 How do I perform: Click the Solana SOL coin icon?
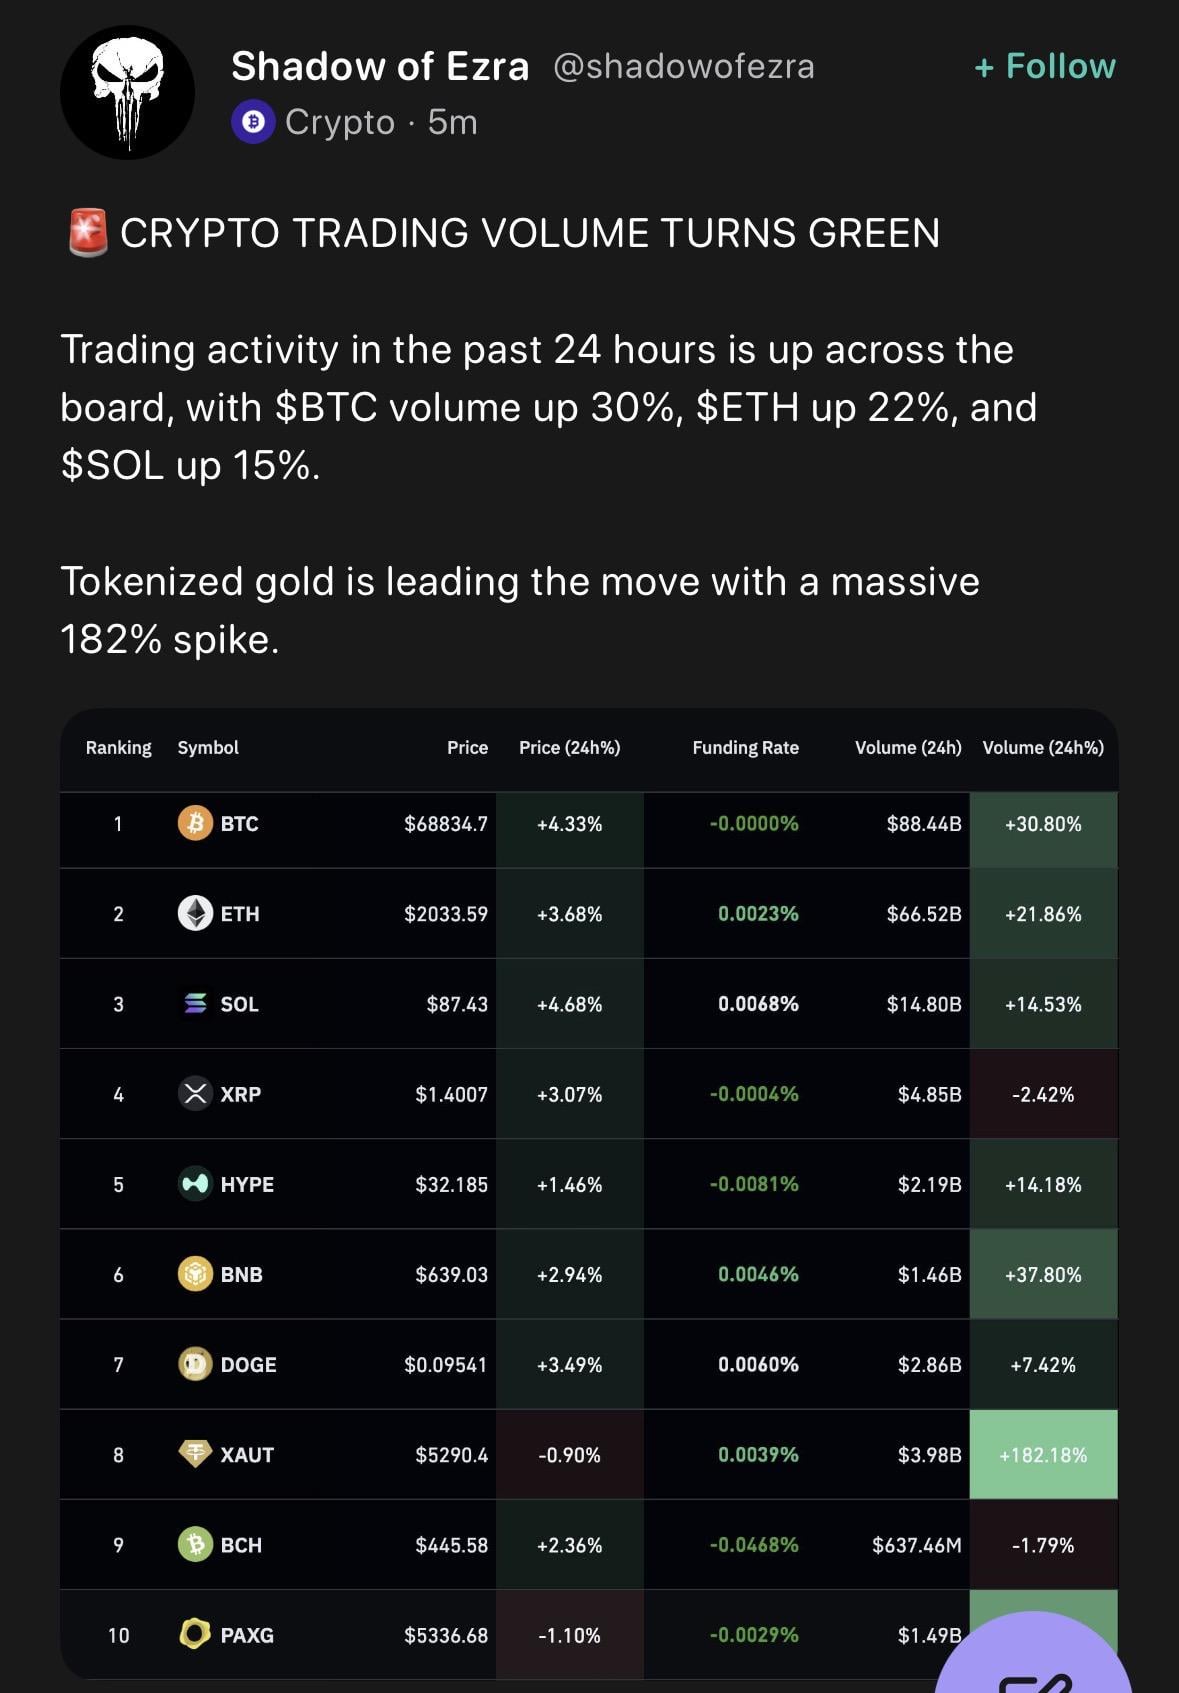(195, 1003)
